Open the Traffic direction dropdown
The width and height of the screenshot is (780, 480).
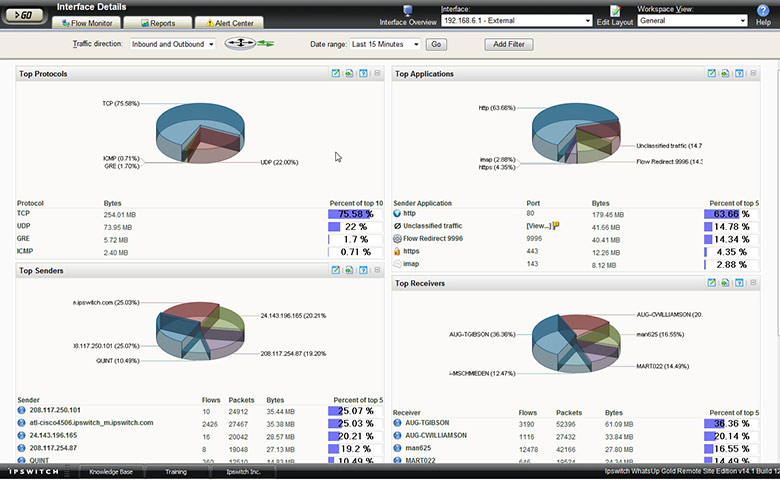(x=173, y=44)
